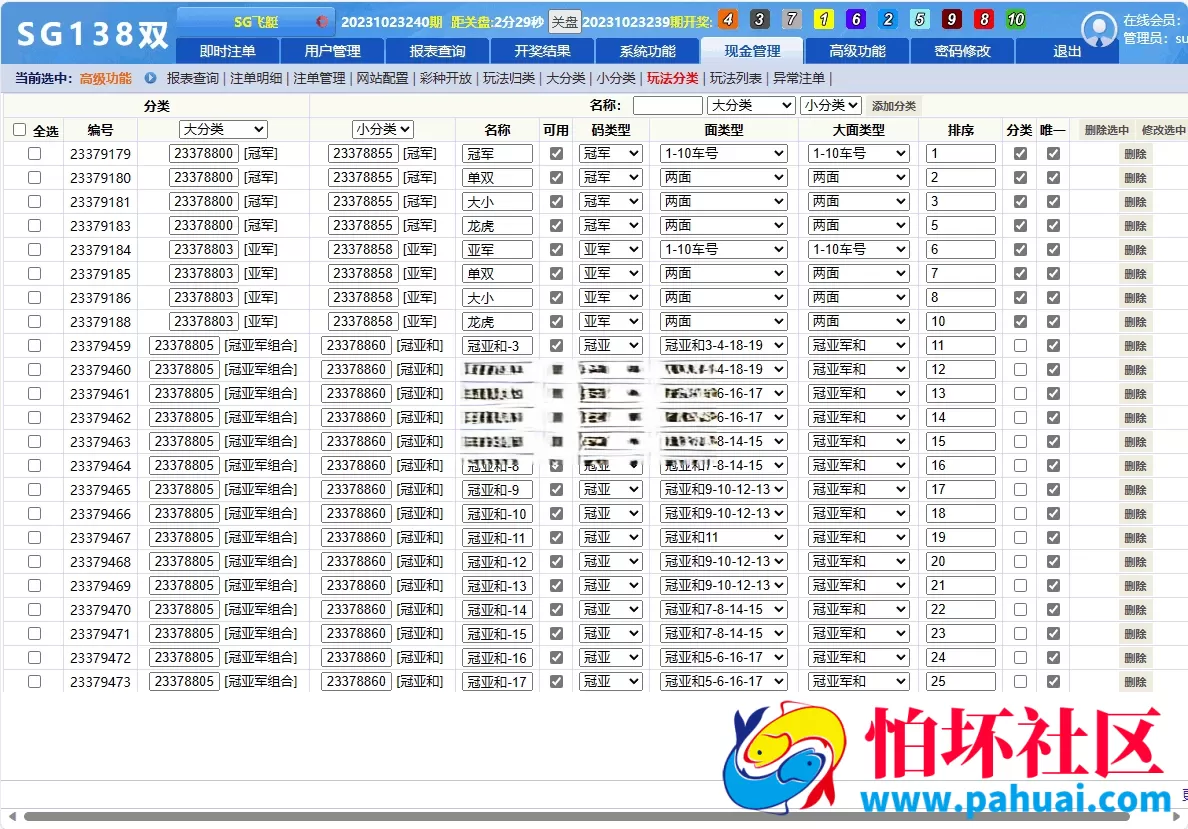Select the row checkbox for 23379184
The height and width of the screenshot is (829, 1188).
pos(34,249)
